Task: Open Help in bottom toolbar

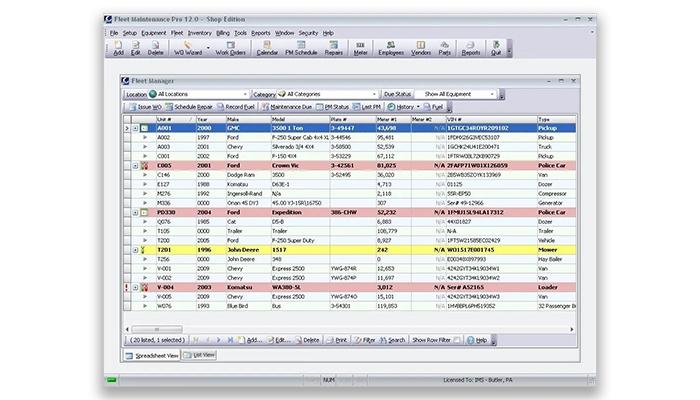Action: click(x=477, y=340)
